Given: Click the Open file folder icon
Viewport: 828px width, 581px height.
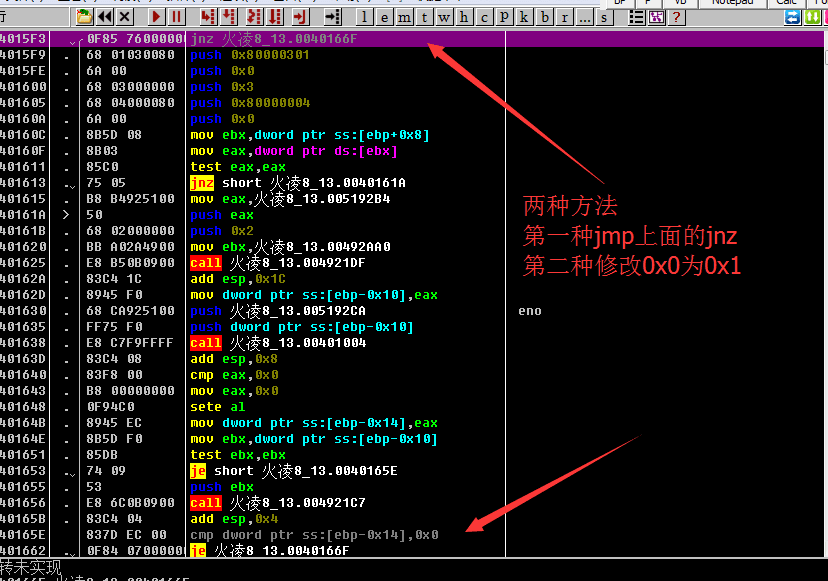Looking at the screenshot, I should click(x=84, y=17).
